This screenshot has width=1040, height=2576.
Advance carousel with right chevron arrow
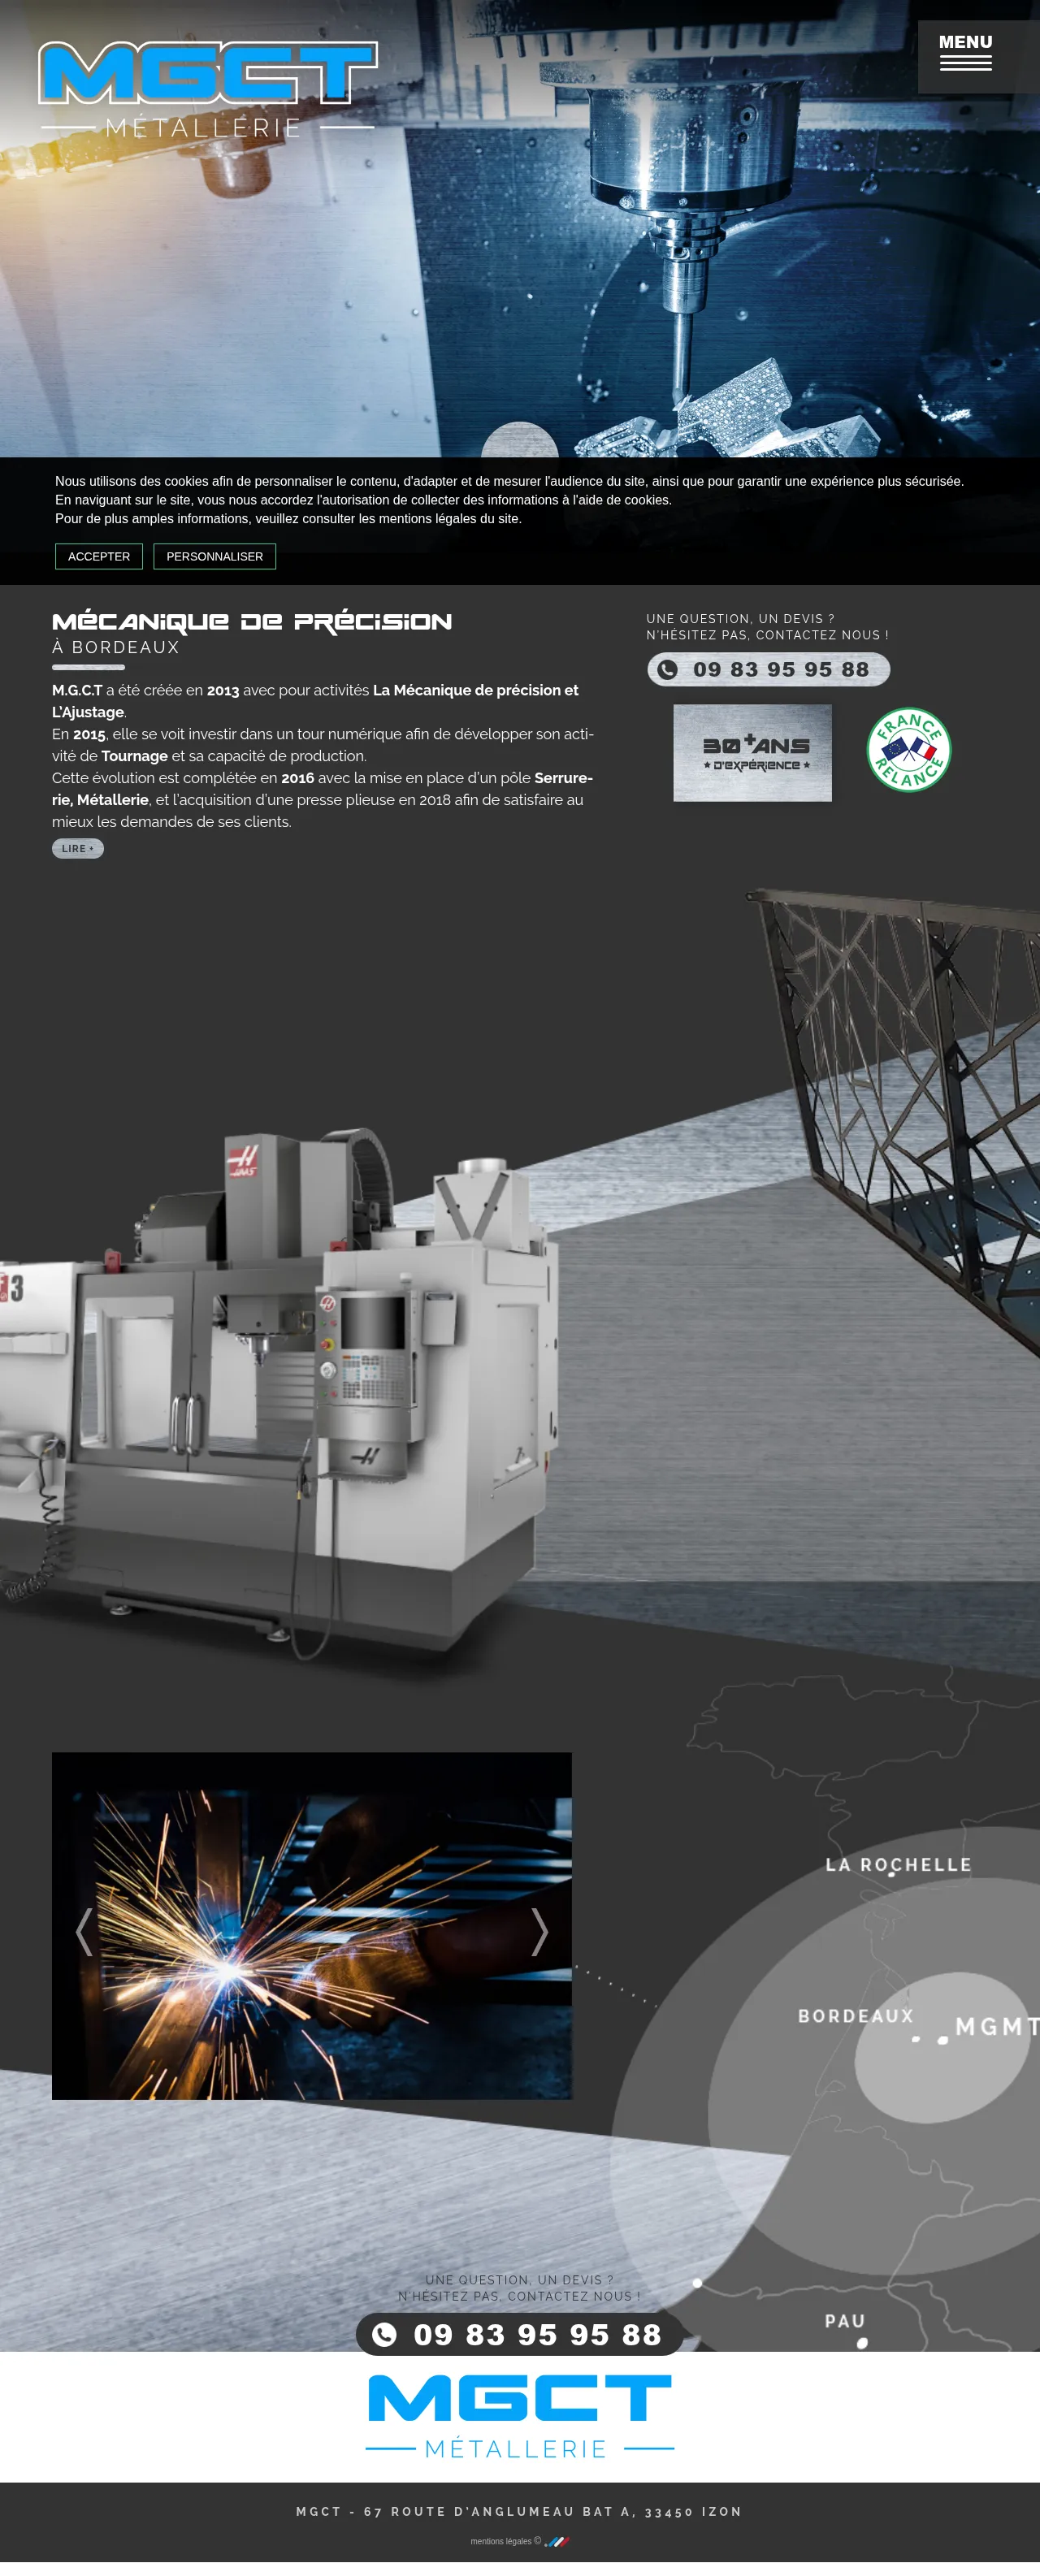(539, 1931)
